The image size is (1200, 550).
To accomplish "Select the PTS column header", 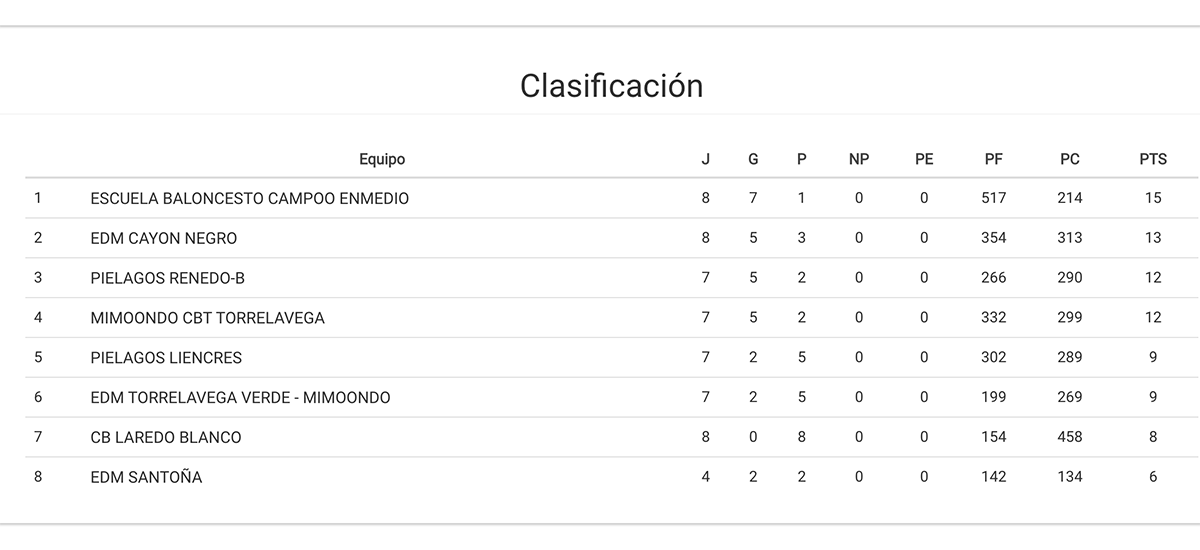I will click(1153, 159).
